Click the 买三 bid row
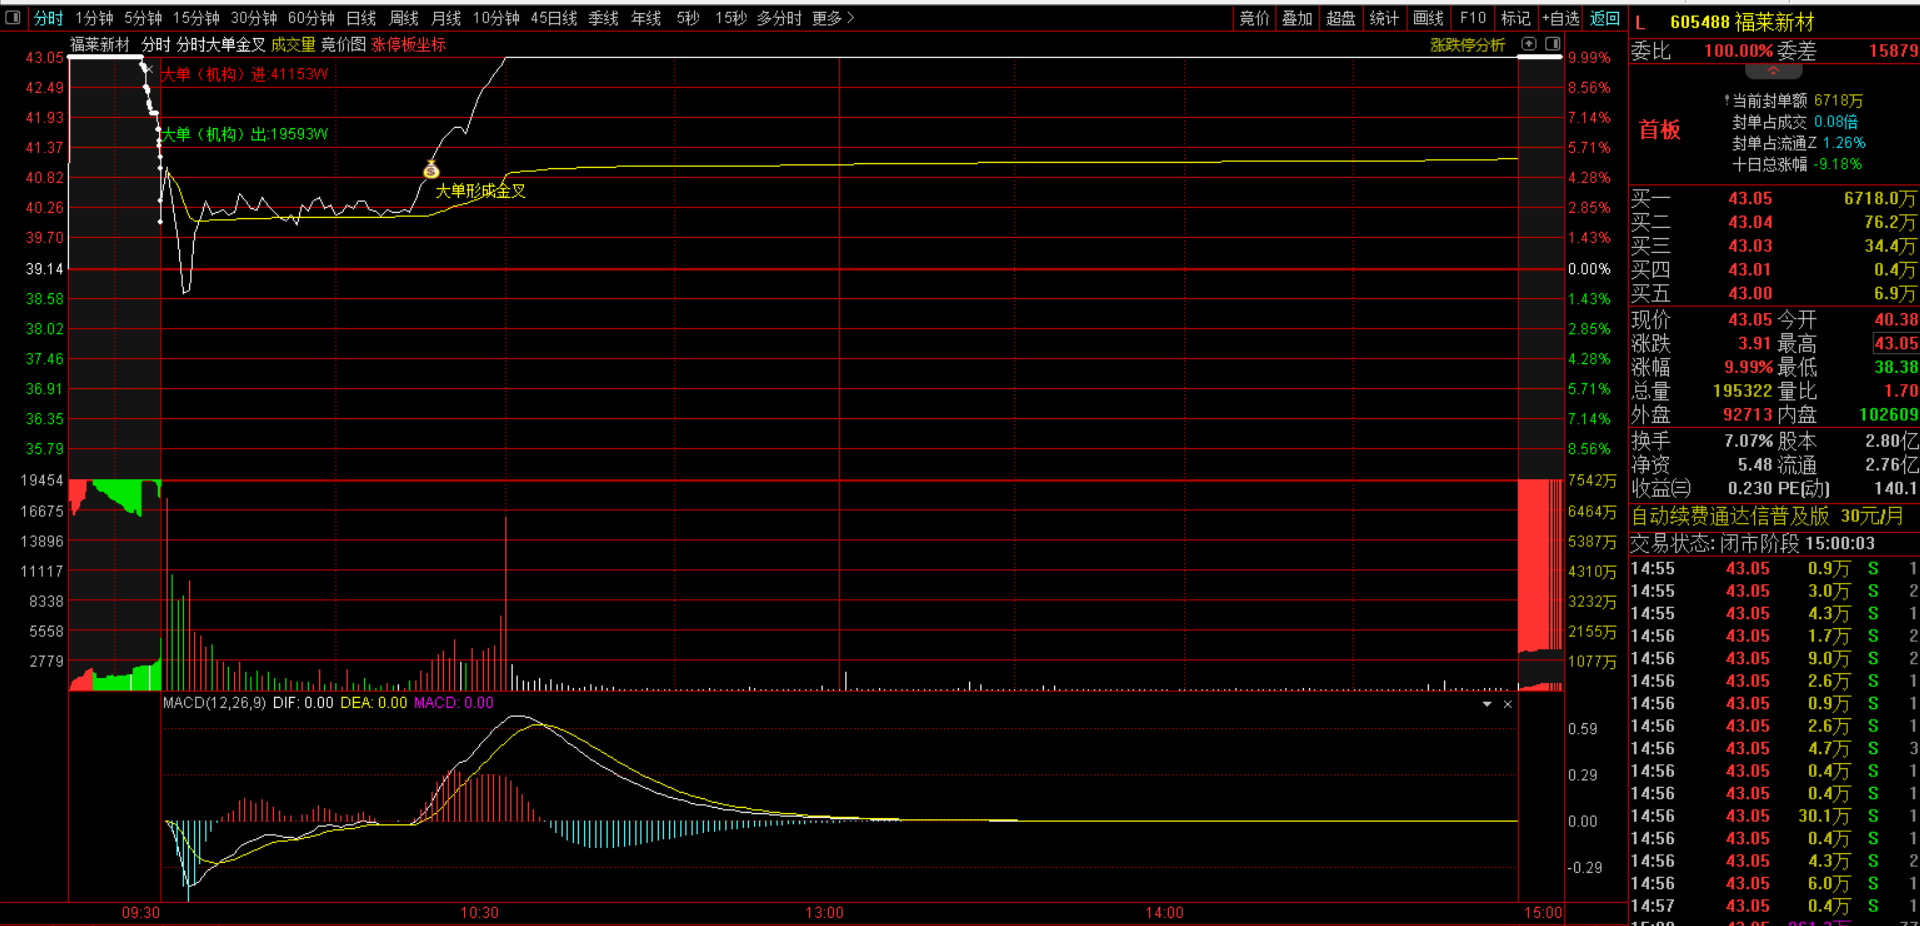The width and height of the screenshot is (1920, 926). 1774,246
